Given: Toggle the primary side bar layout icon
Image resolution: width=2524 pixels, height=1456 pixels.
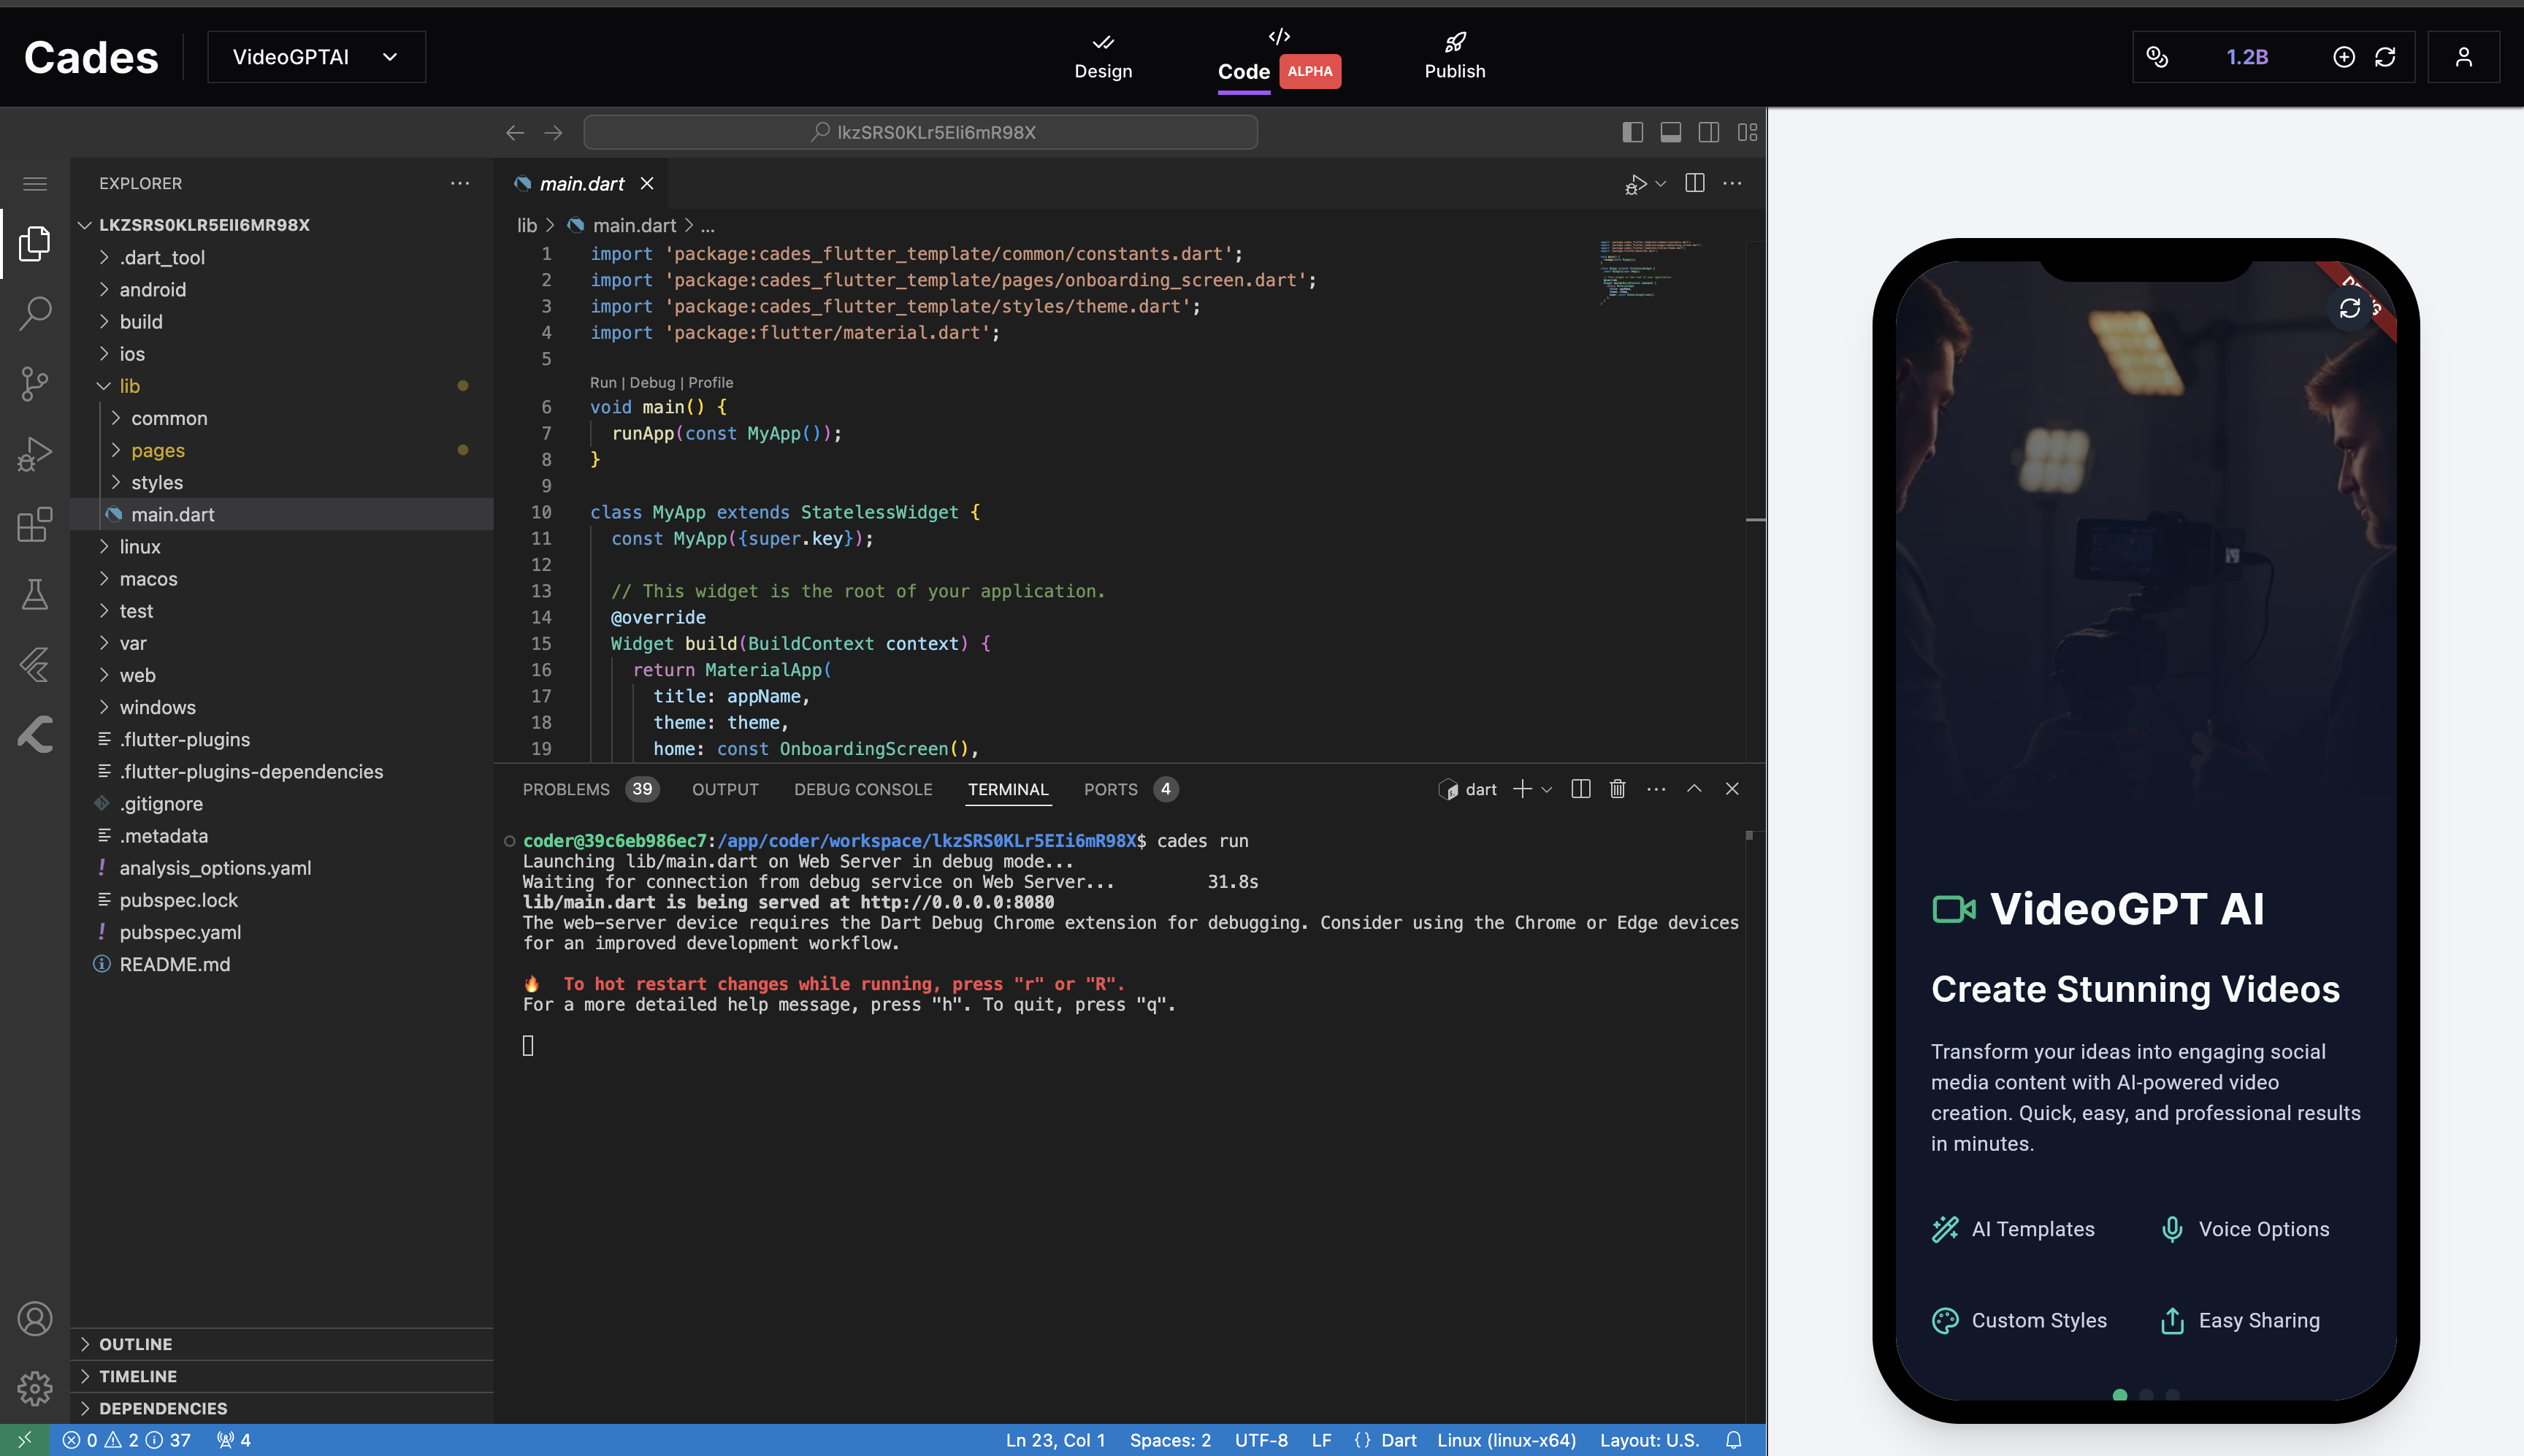Looking at the screenshot, I should (1632, 132).
